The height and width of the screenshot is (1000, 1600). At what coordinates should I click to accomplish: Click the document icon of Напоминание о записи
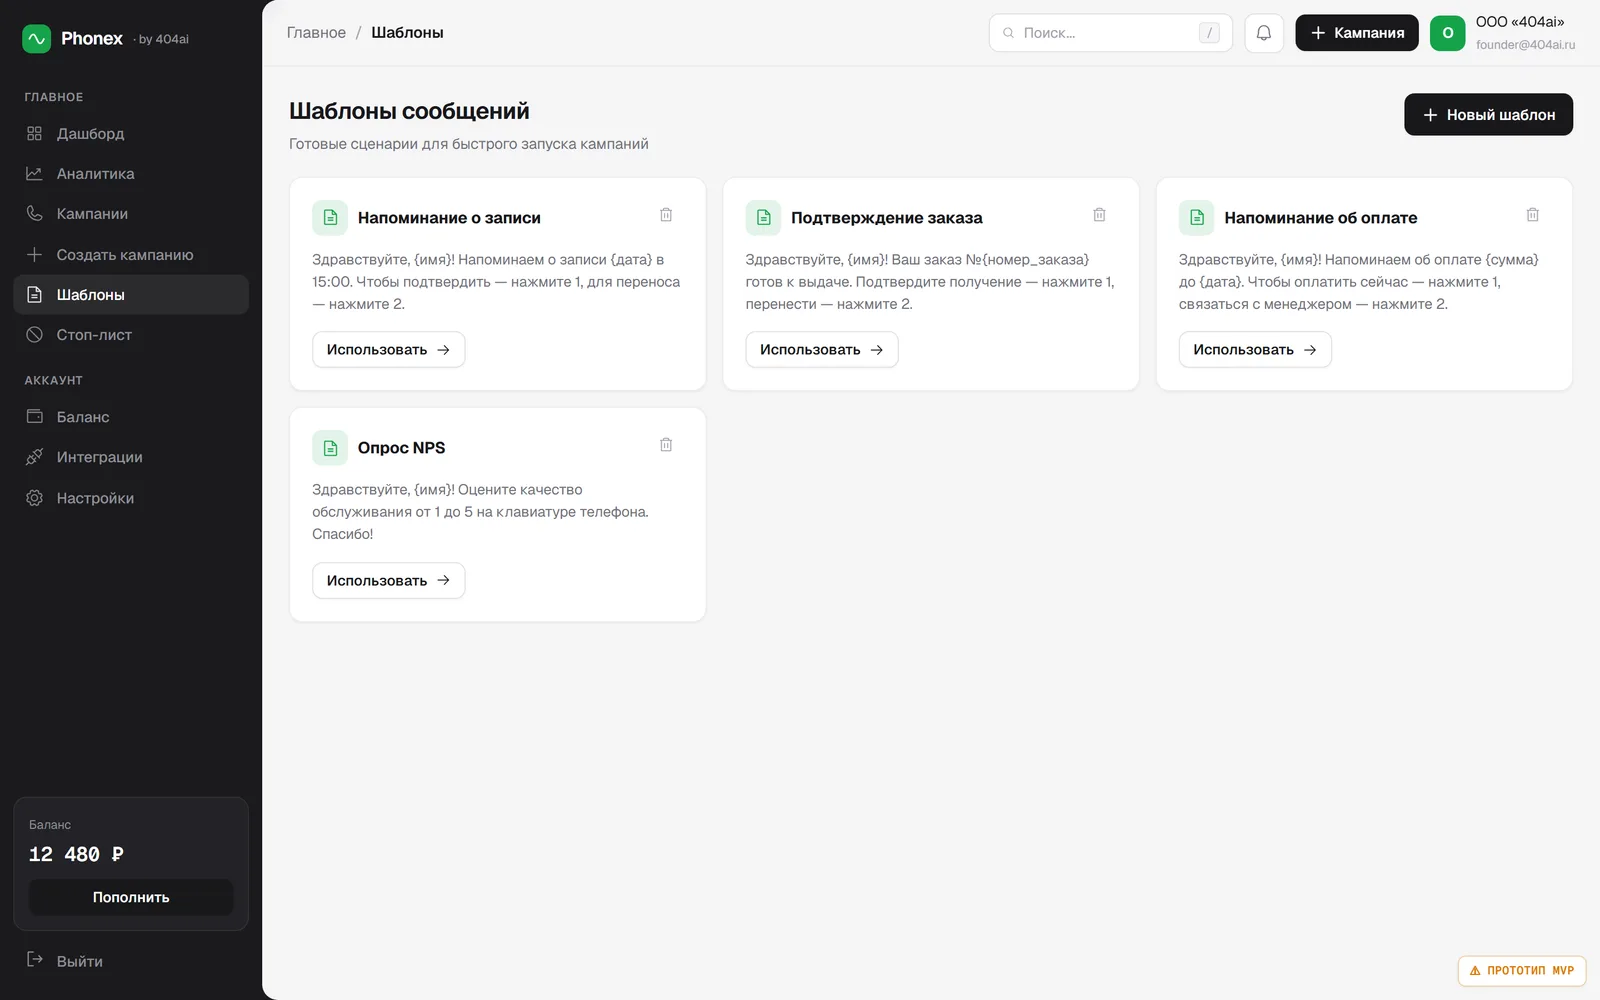330,218
